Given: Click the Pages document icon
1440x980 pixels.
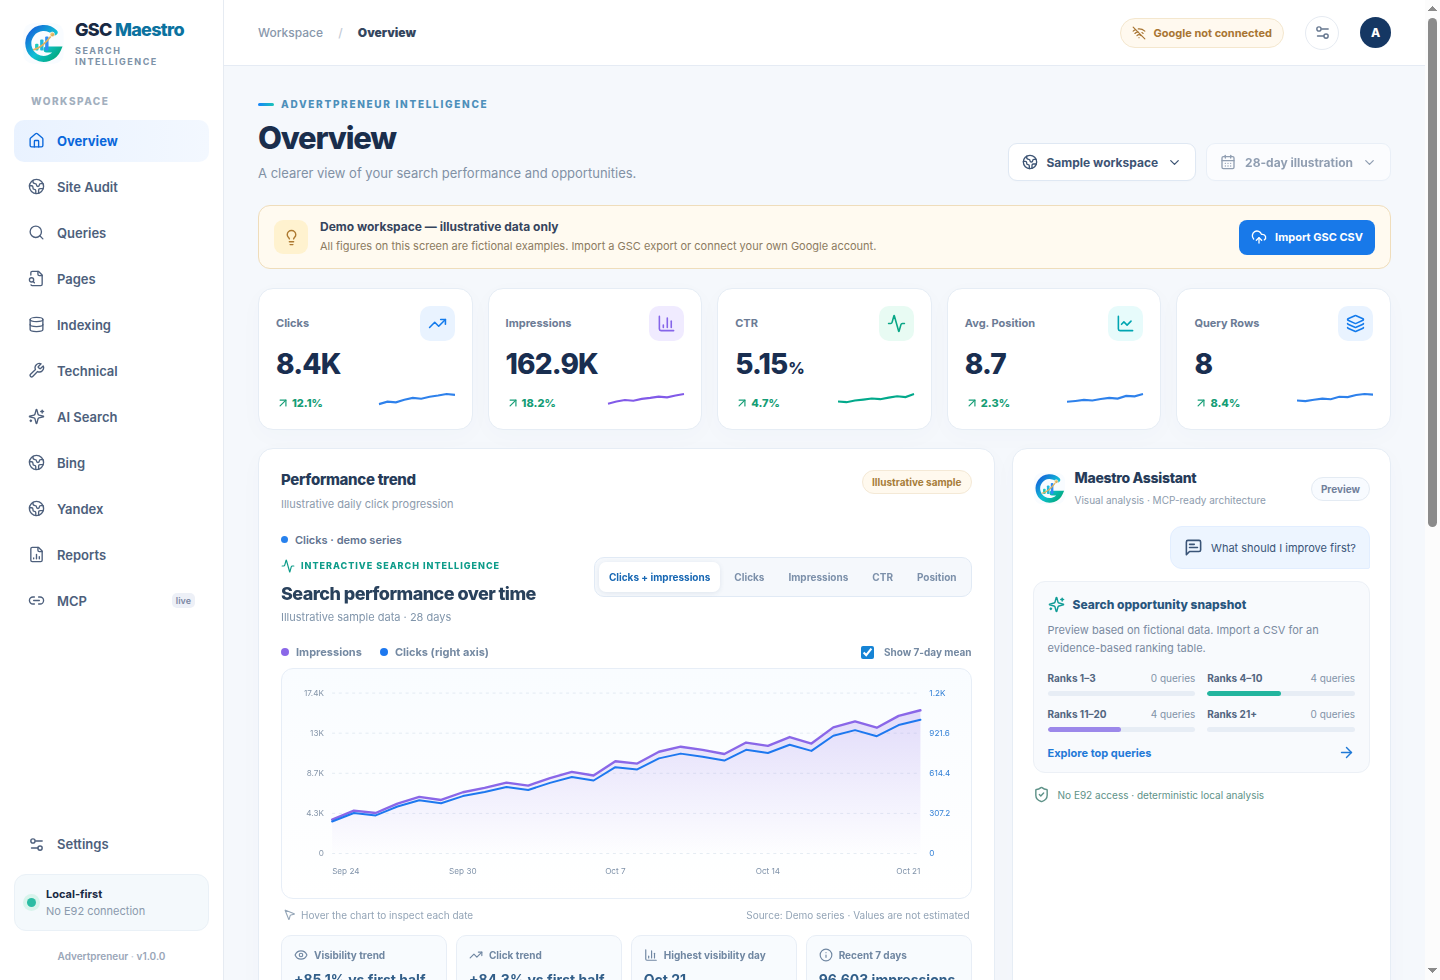Looking at the screenshot, I should pos(37,279).
